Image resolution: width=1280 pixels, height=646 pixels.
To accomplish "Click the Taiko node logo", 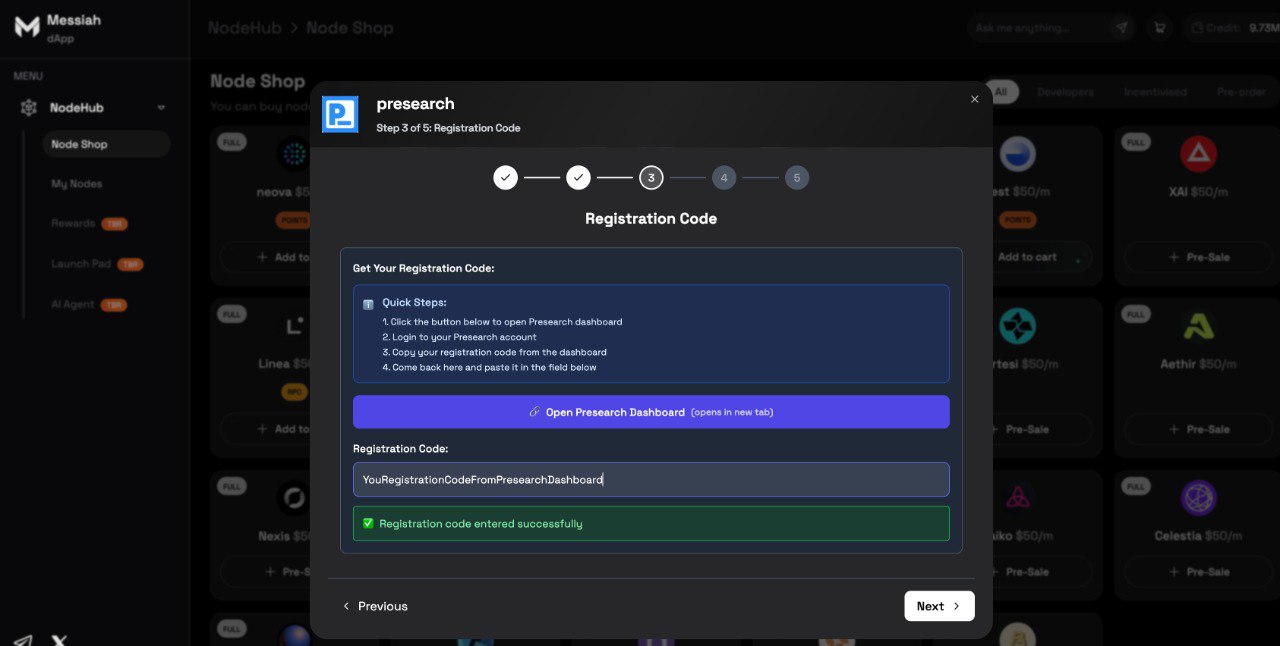I will click(1017, 498).
